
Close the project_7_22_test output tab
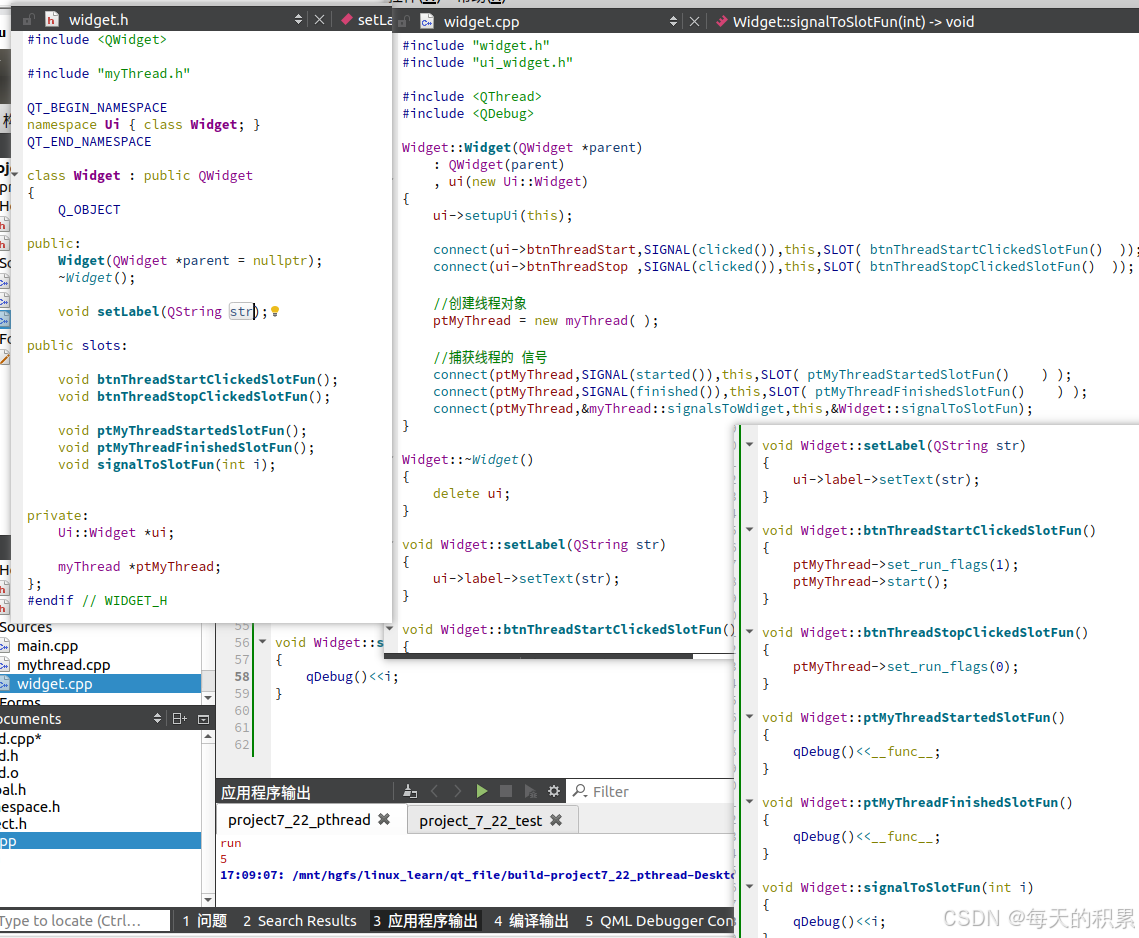point(556,820)
